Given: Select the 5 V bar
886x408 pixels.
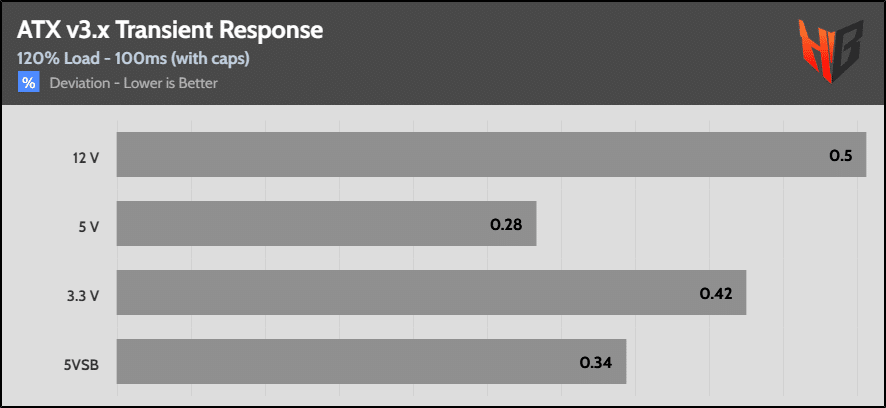Looking at the screenshot, I should click(327, 223).
